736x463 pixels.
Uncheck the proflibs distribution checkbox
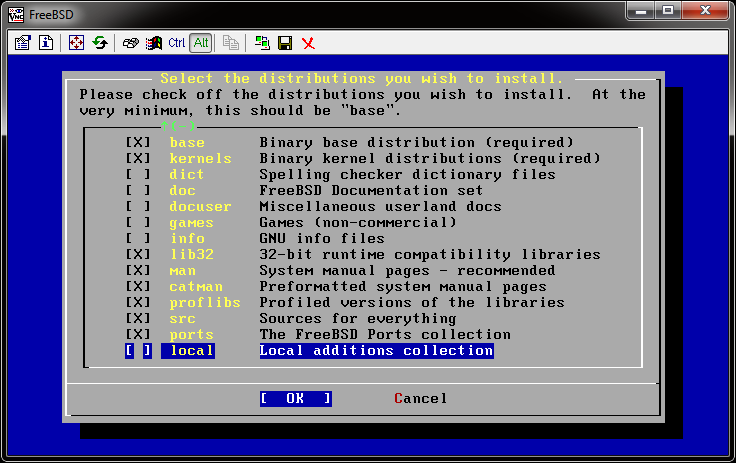click(x=138, y=302)
